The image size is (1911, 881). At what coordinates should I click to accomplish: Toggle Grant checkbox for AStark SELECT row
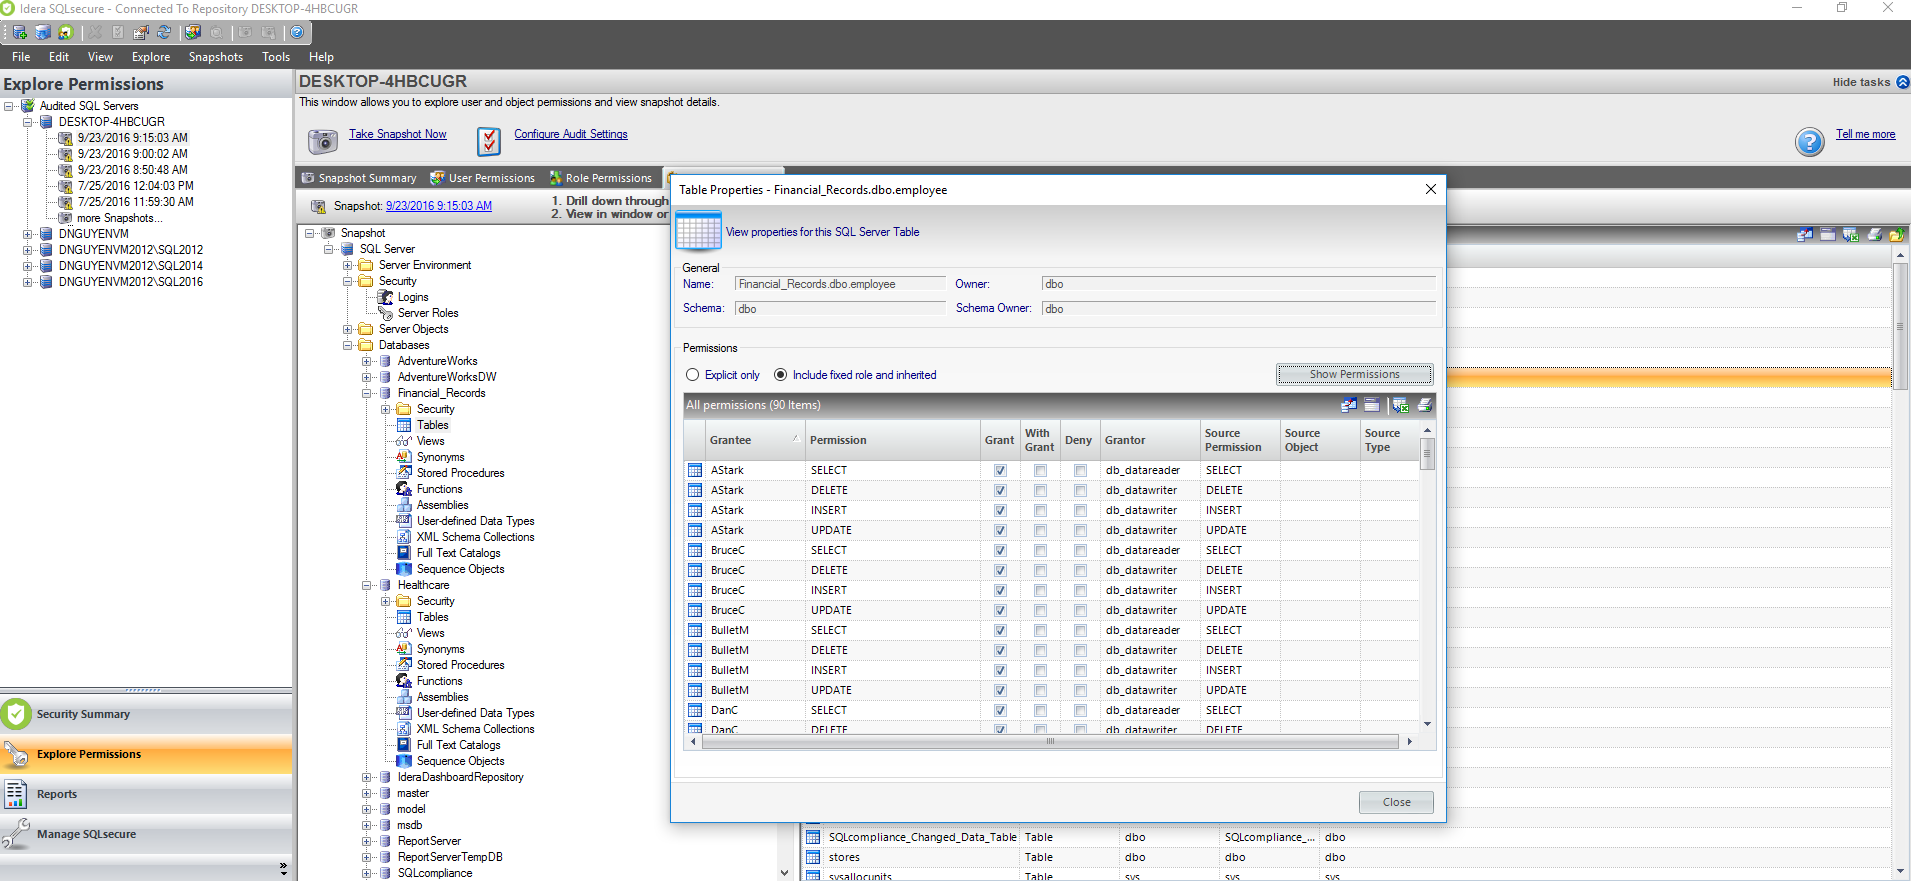(x=1000, y=470)
